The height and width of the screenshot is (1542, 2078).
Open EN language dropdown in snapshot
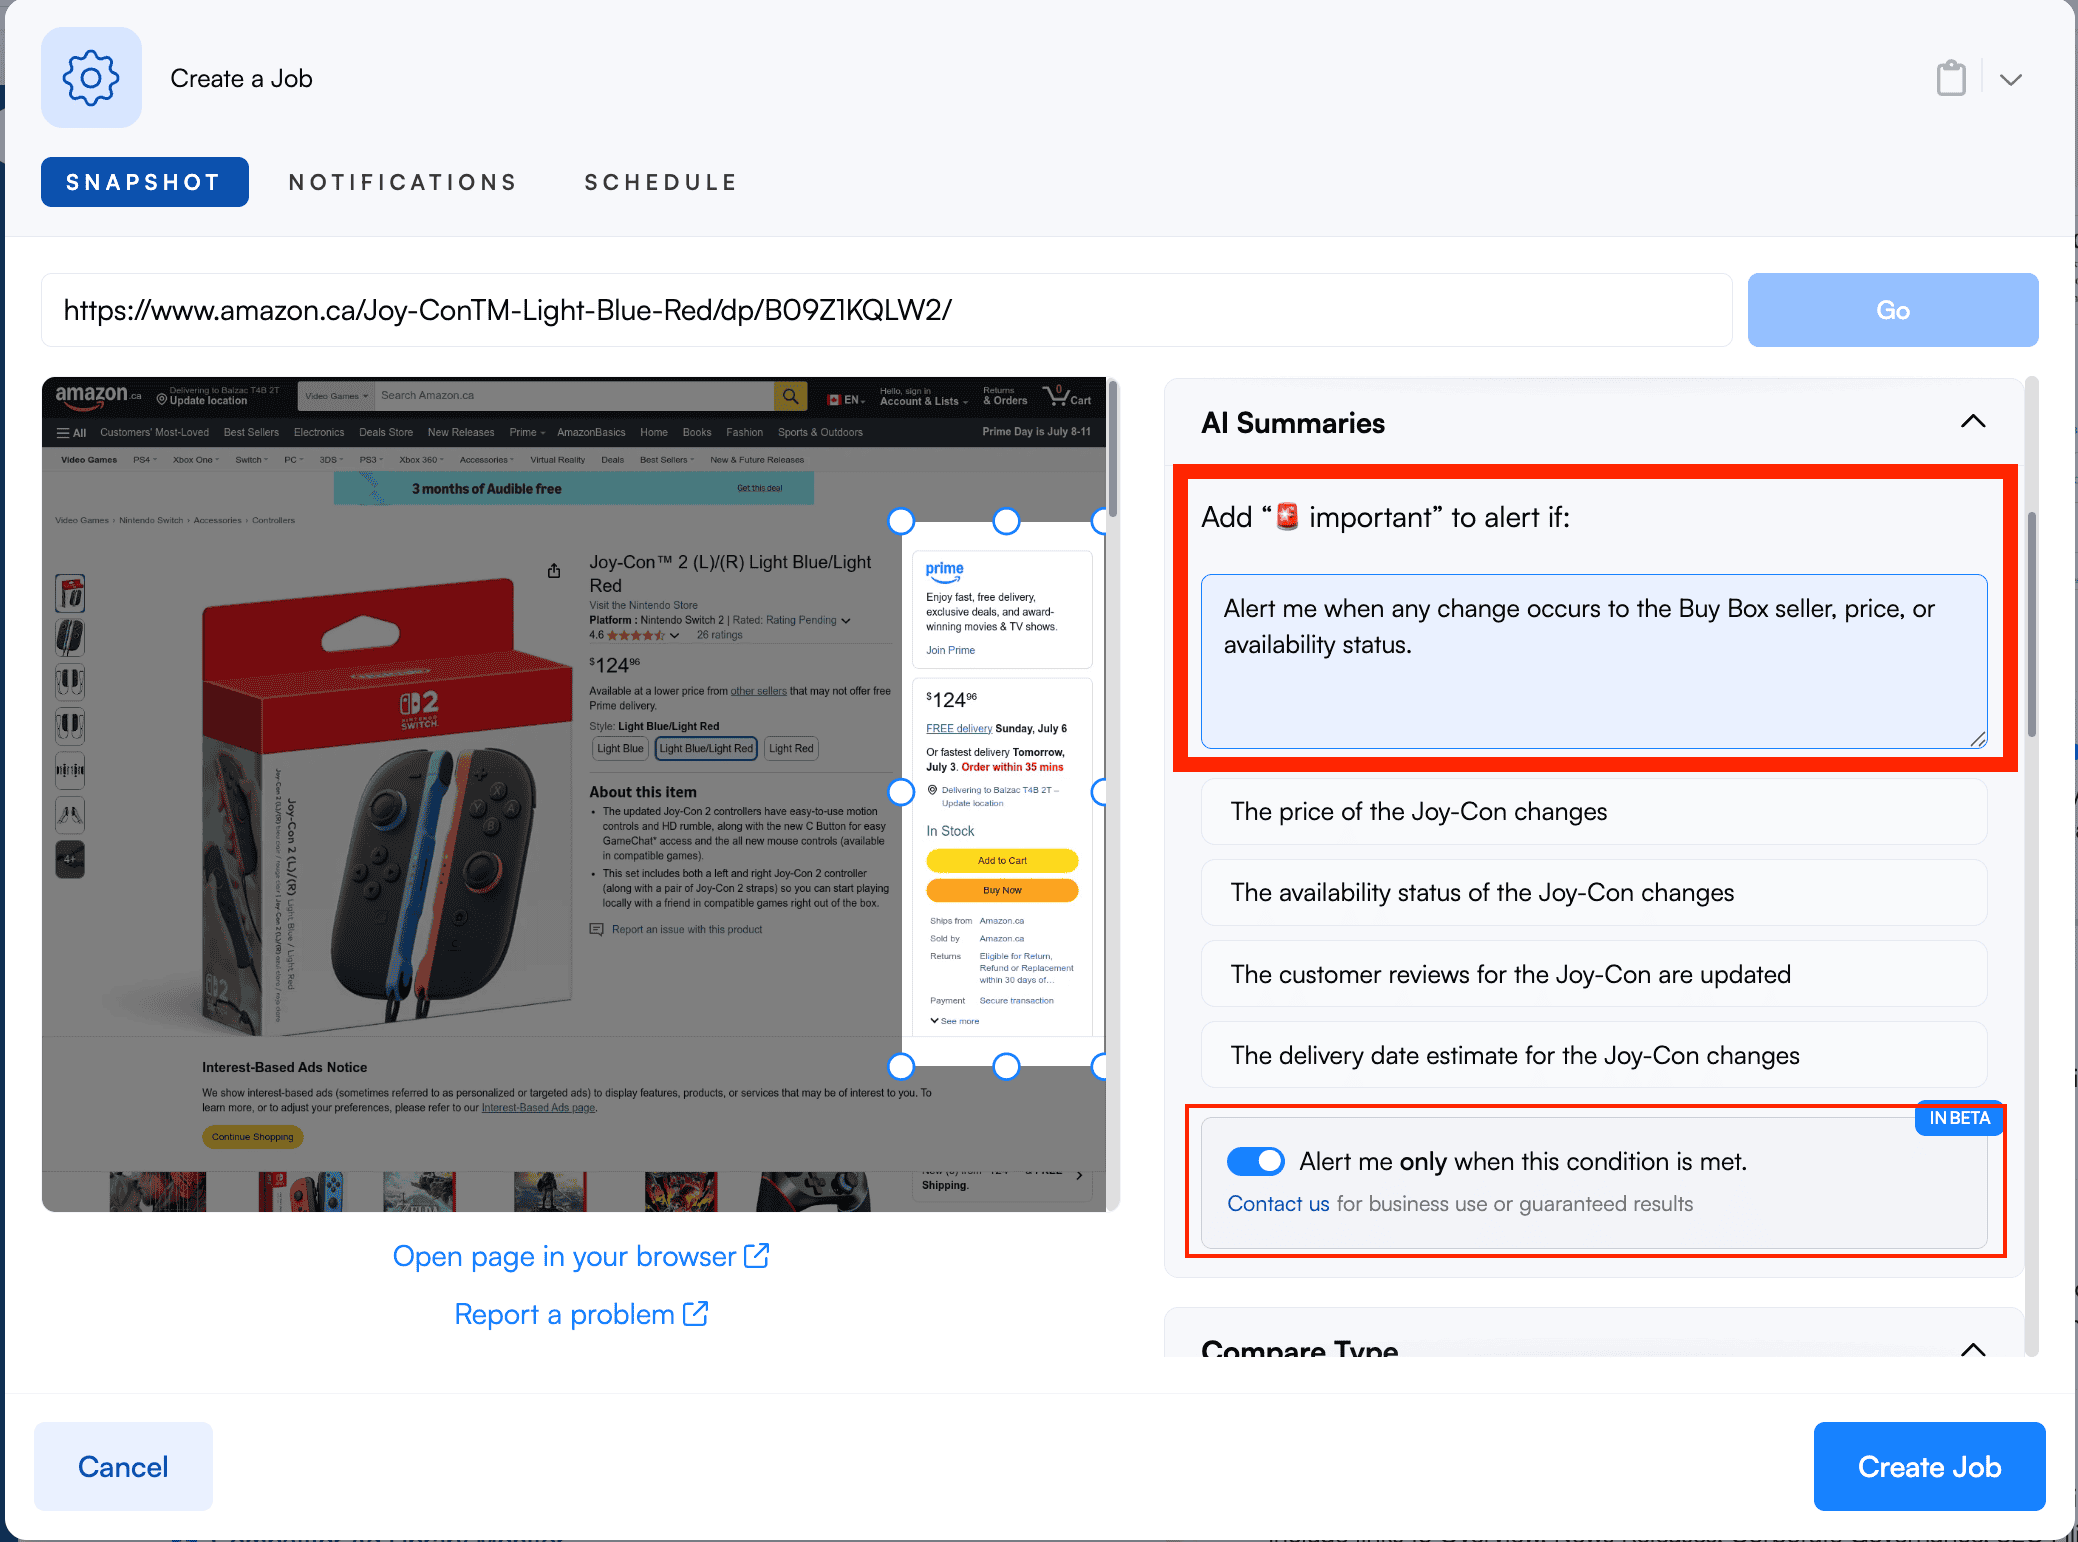[x=846, y=399]
